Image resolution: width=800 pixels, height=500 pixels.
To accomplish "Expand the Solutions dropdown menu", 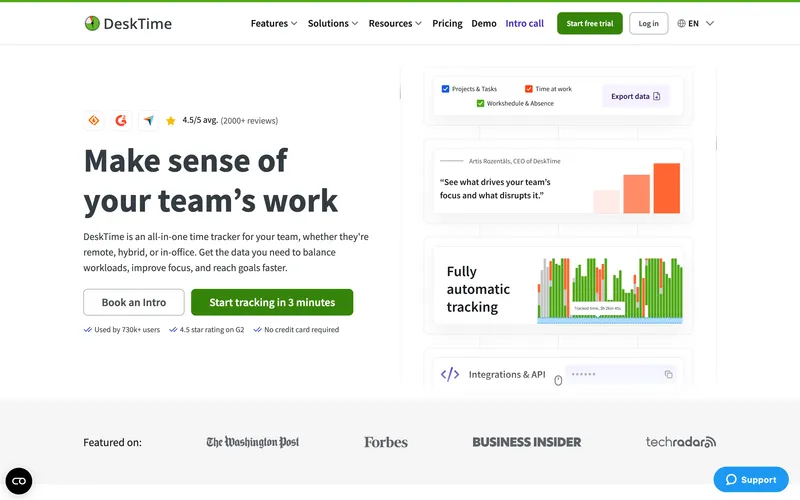I will 333,23.
